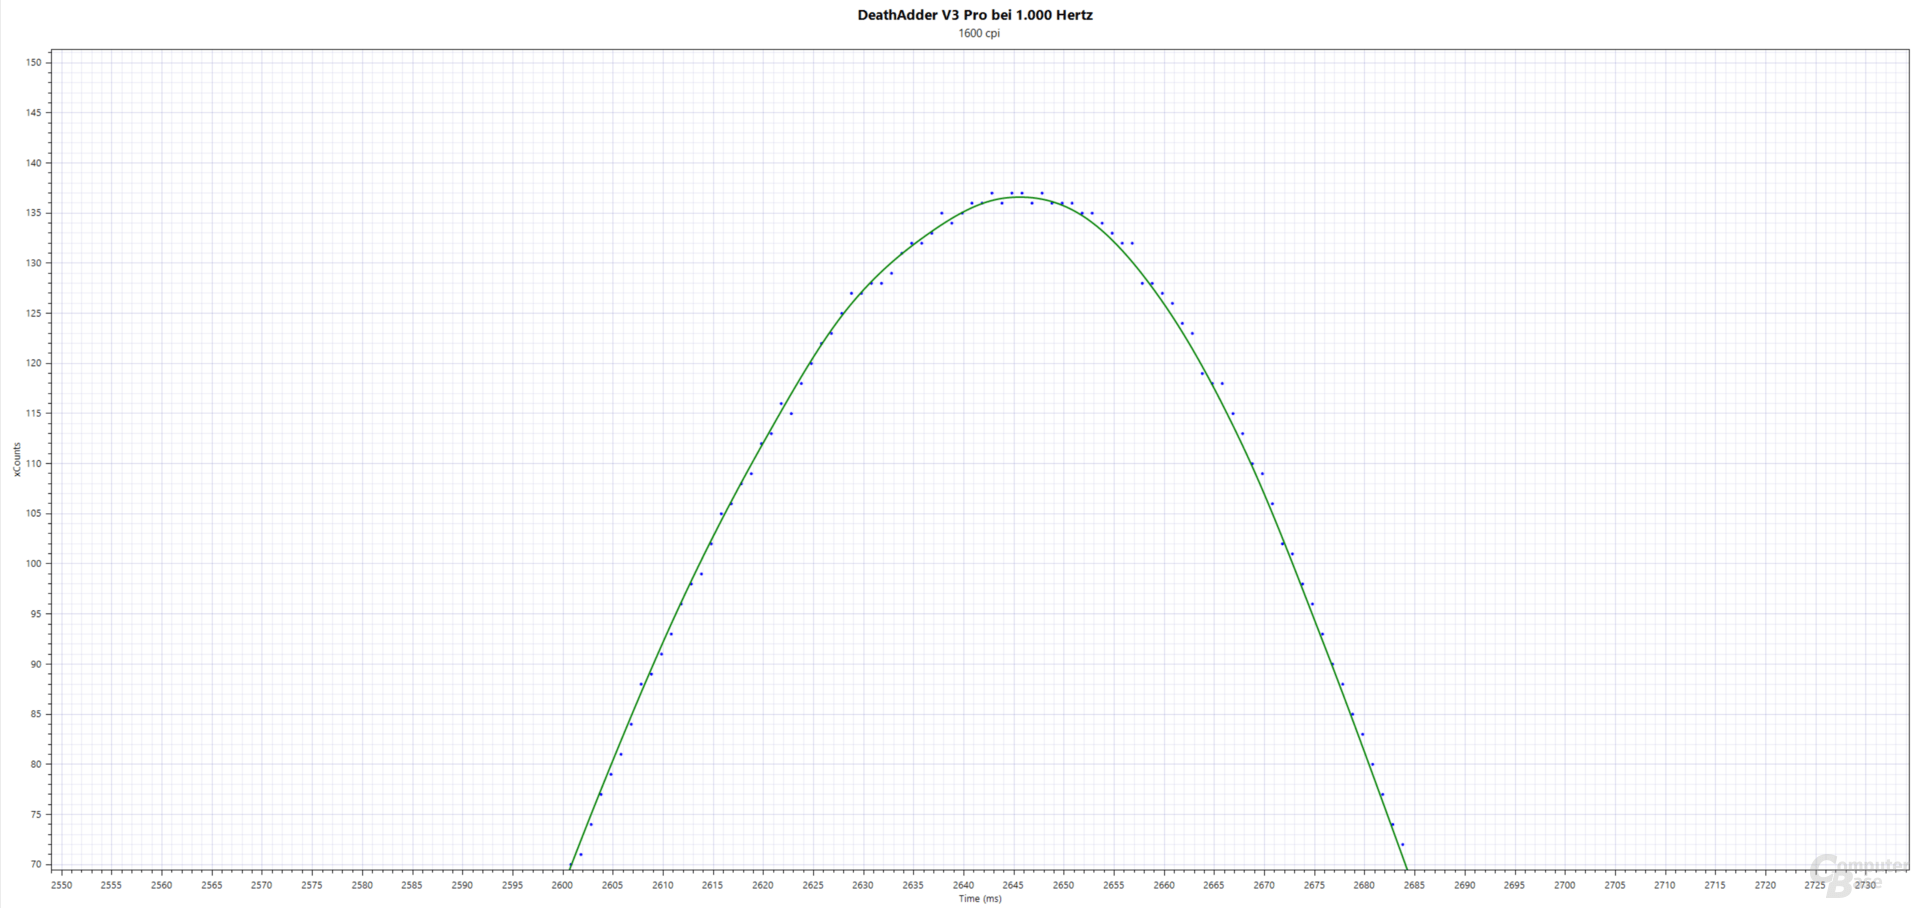Click x-axis tick label 2565

(x=212, y=885)
